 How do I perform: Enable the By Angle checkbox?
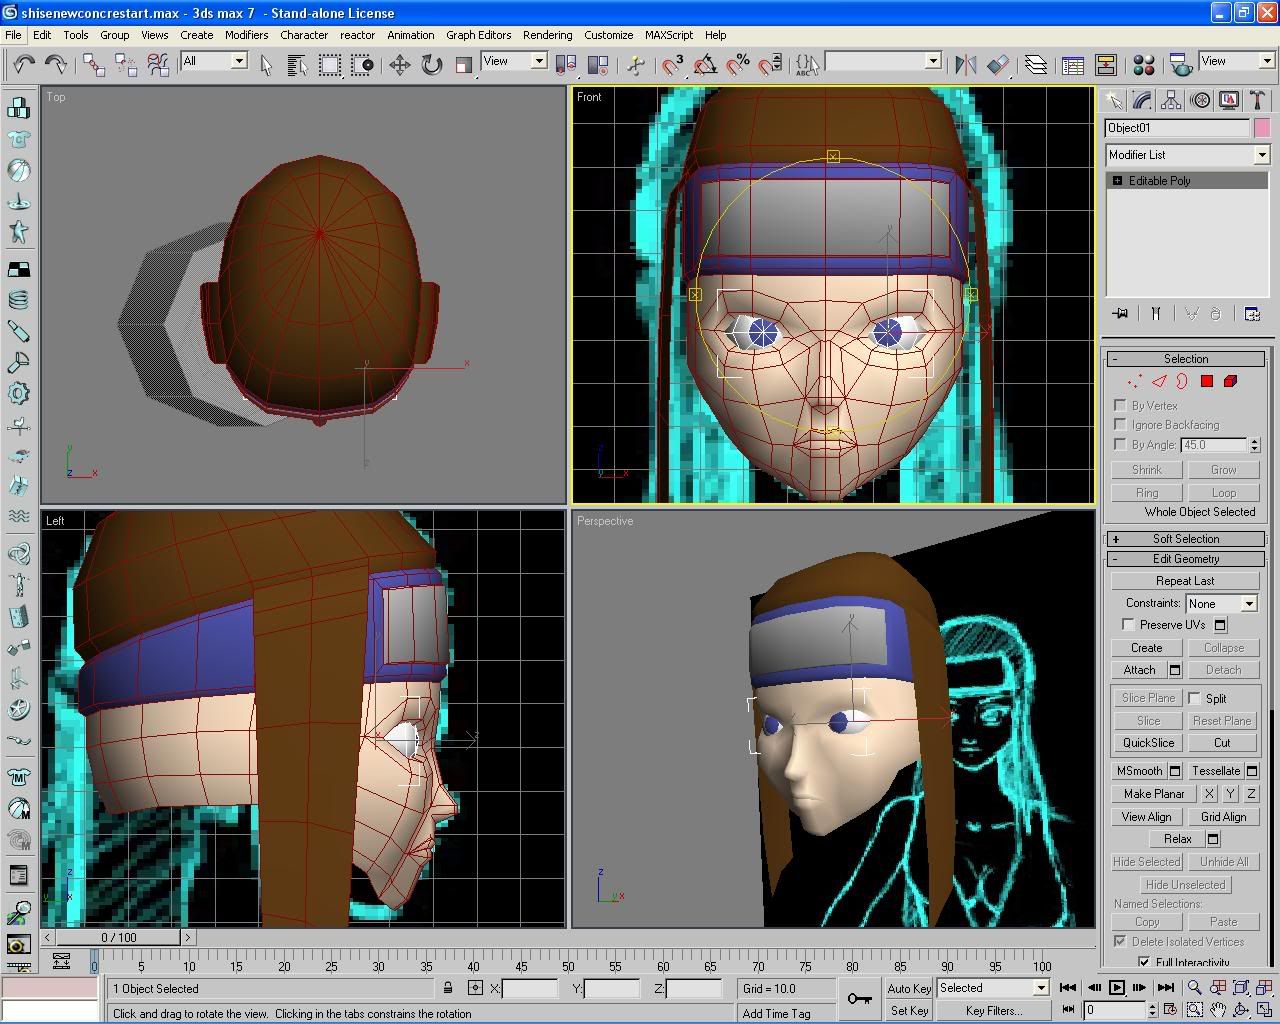tap(1120, 444)
